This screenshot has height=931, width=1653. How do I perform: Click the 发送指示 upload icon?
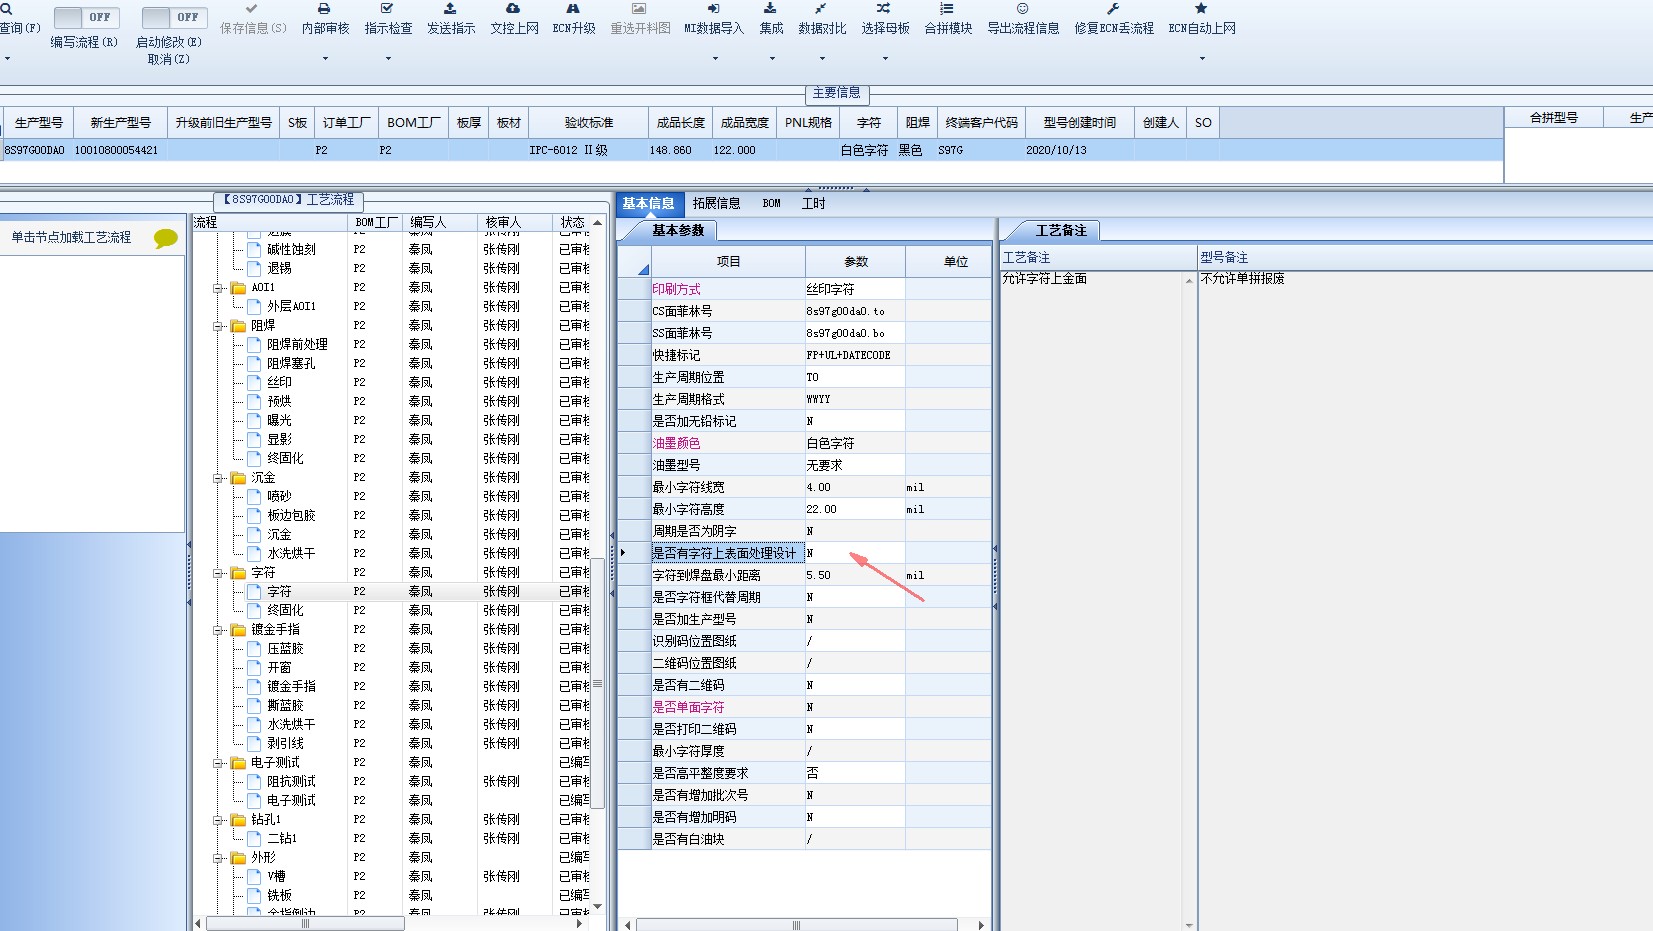pyautogui.click(x=450, y=8)
